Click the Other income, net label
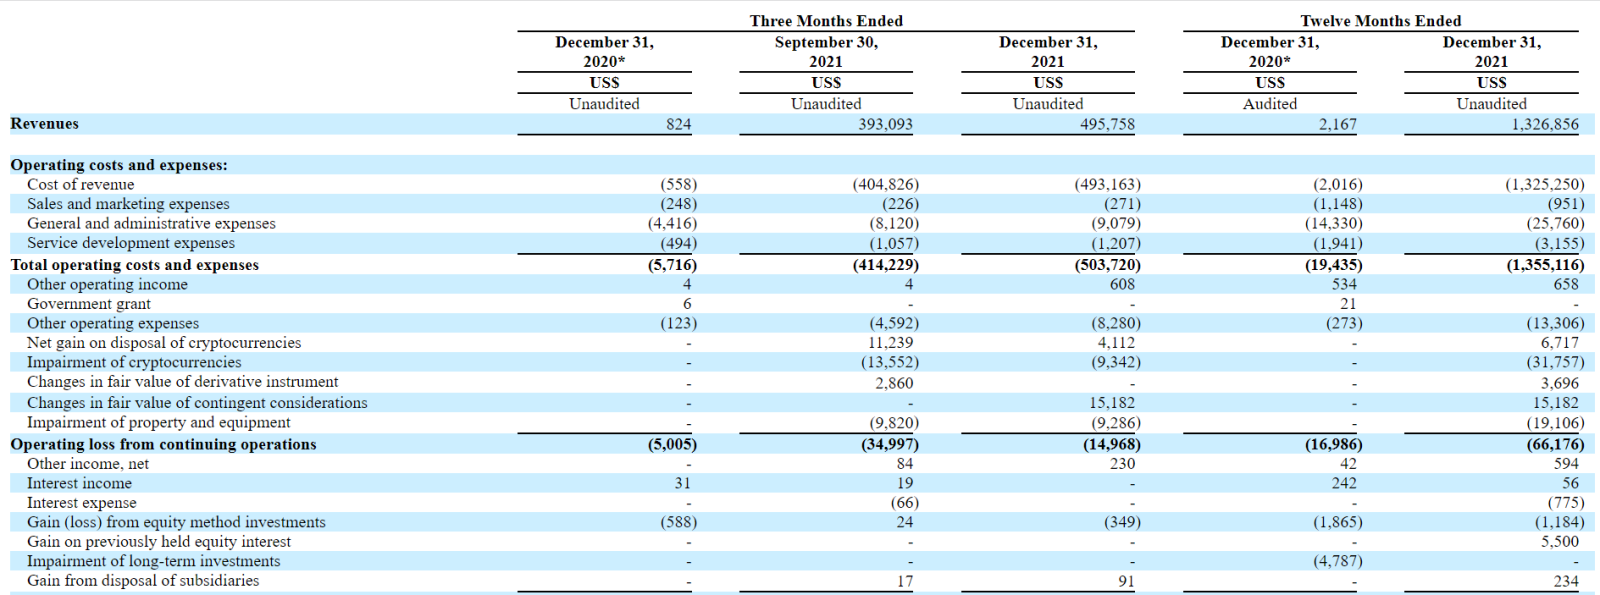The width and height of the screenshot is (1600, 595). [88, 464]
